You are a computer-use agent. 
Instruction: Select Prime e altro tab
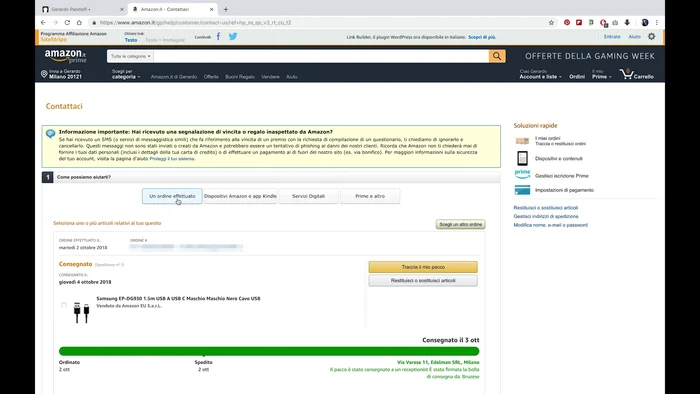(370, 196)
